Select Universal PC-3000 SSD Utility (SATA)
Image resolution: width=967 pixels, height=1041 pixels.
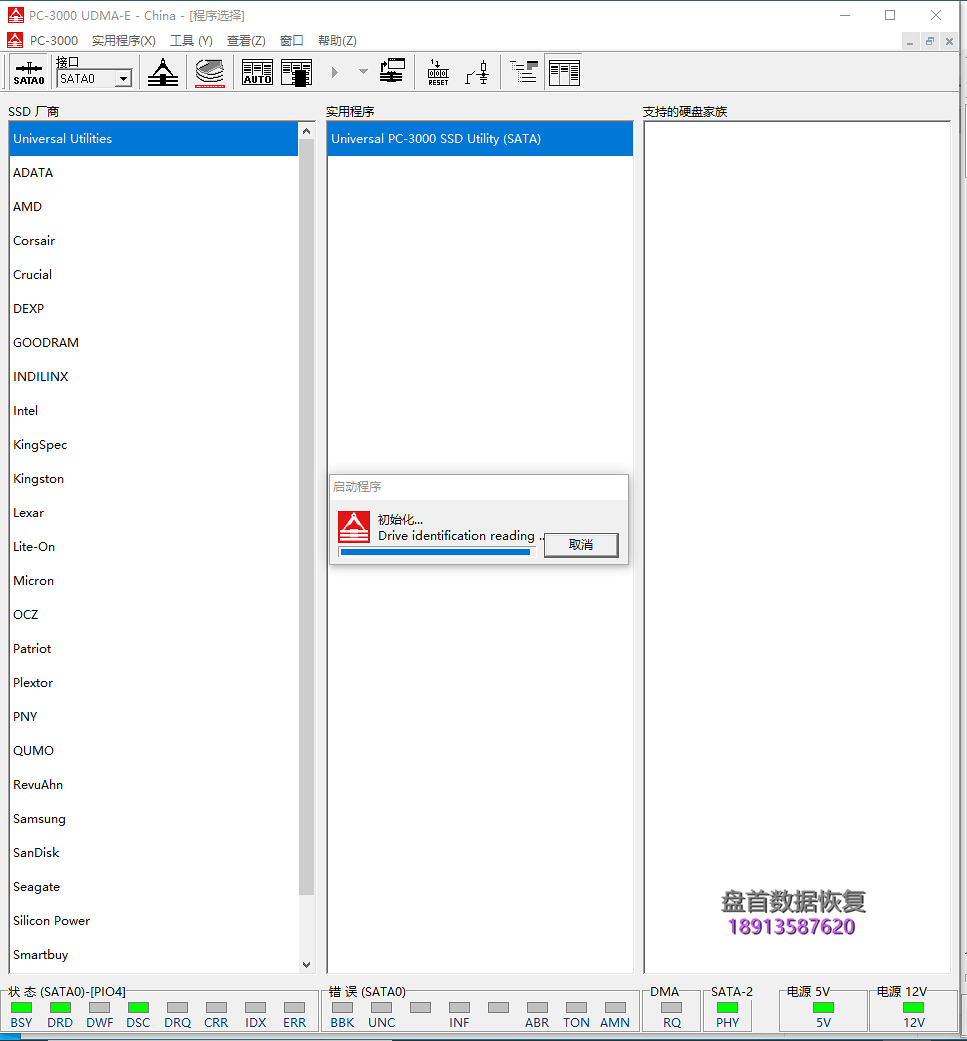click(480, 139)
